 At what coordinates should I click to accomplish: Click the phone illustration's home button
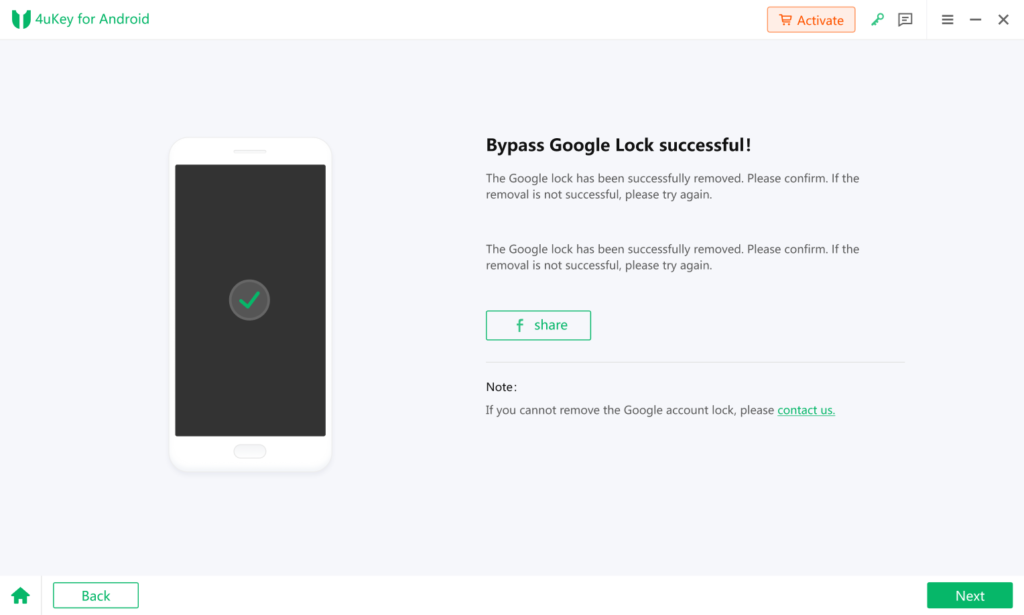tap(249, 451)
